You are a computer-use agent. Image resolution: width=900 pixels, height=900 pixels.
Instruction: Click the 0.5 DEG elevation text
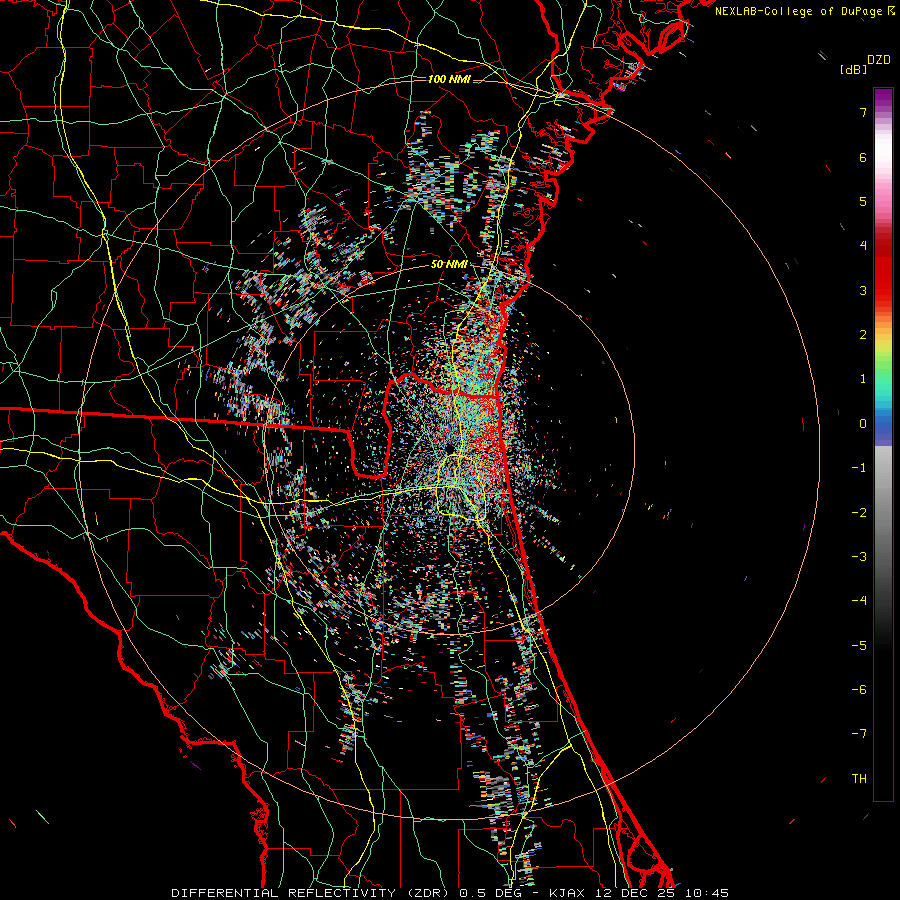pos(492,893)
